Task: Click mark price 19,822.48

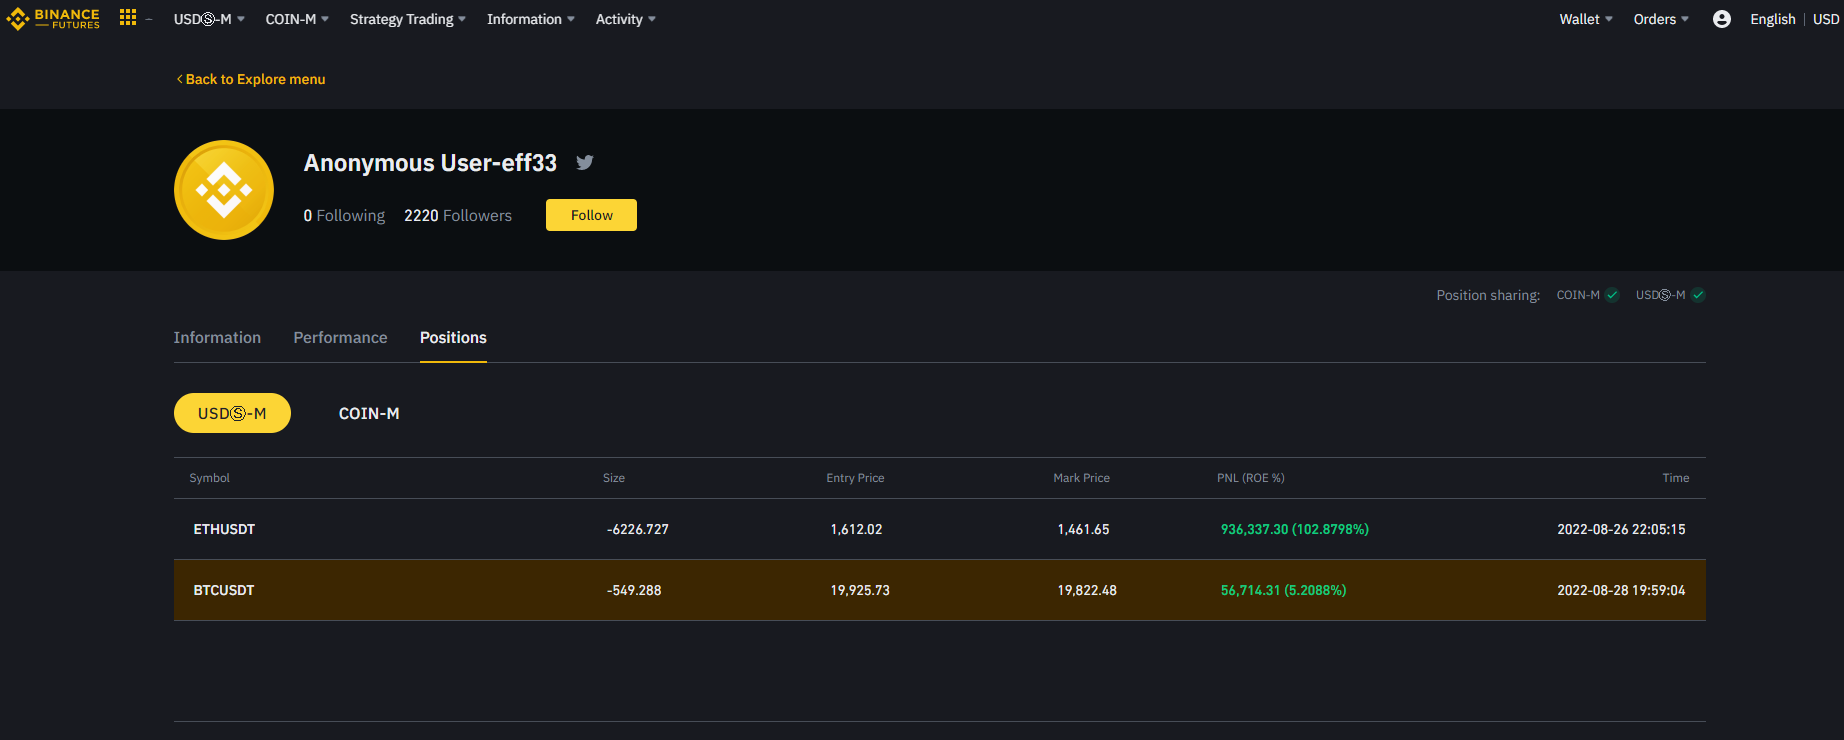Action: point(1087,590)
